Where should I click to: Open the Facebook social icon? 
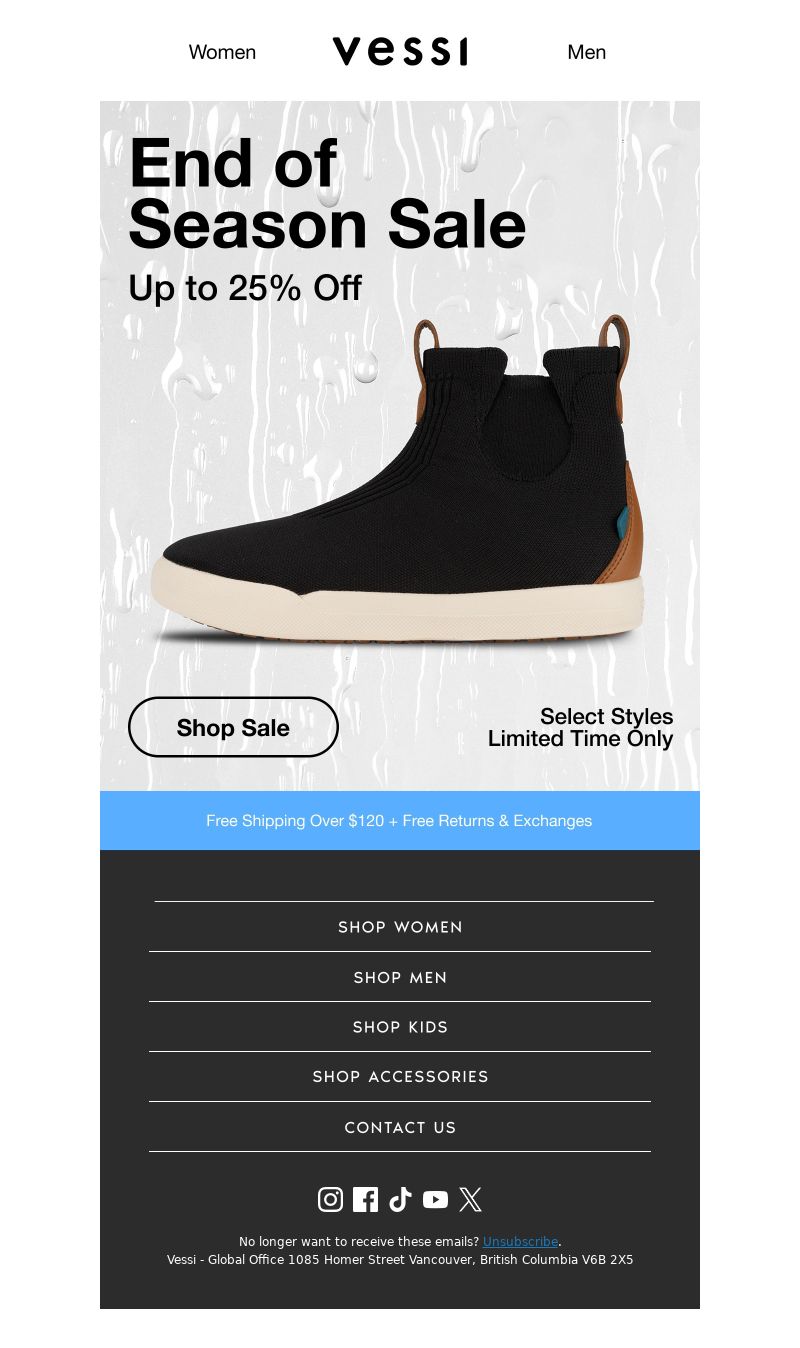366,1199
